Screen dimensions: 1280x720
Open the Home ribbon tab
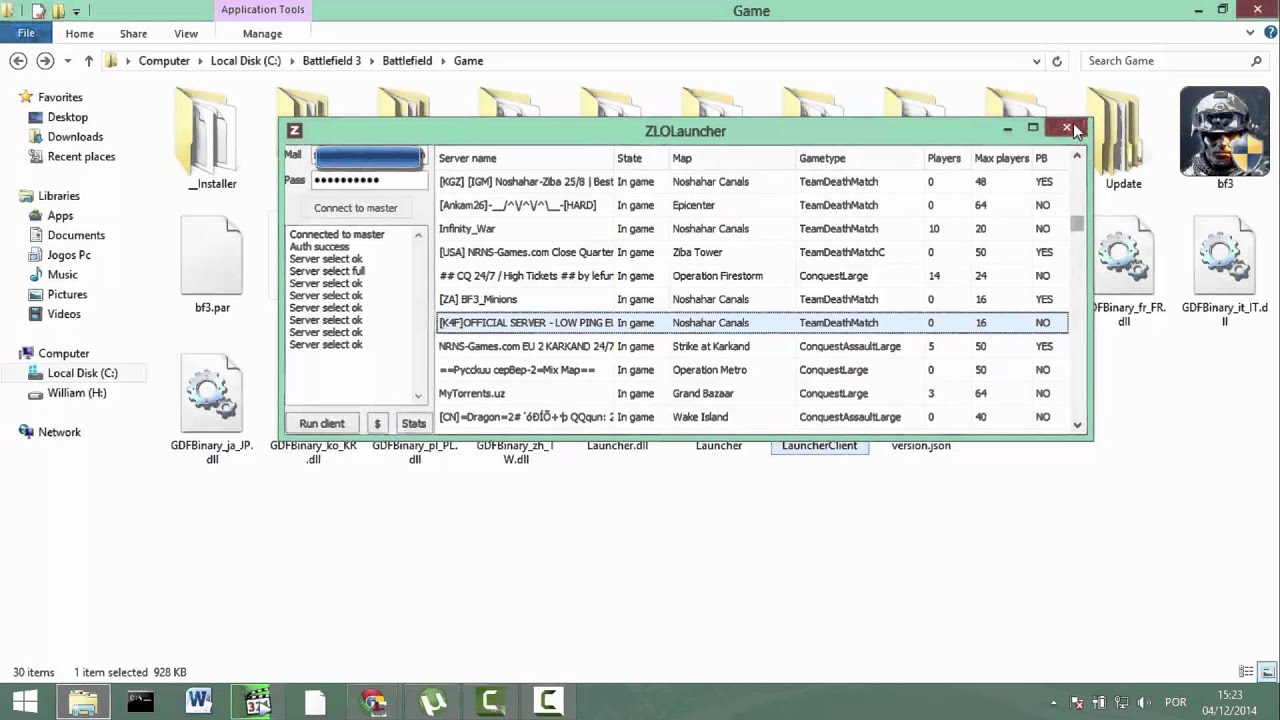point(79,34)
